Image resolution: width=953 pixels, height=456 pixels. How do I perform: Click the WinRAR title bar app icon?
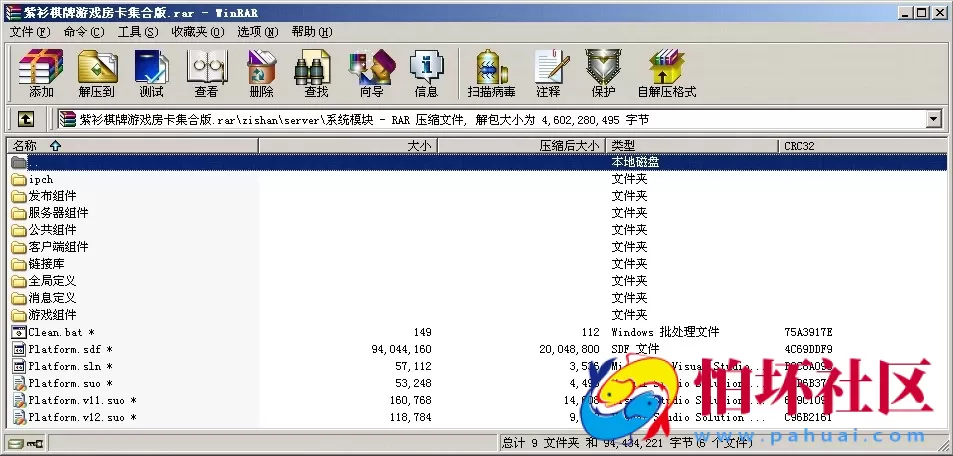[x=12, y=12]
